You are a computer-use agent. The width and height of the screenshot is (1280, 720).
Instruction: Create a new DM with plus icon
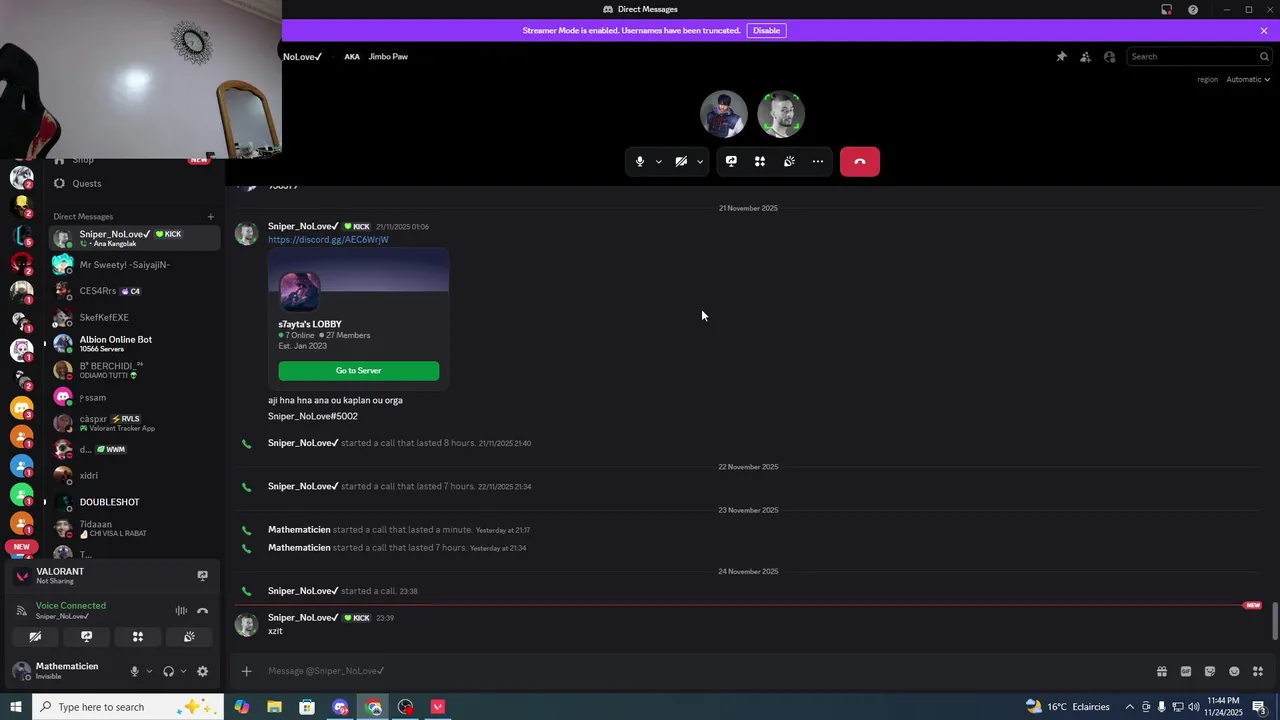[x=211, y=217]
